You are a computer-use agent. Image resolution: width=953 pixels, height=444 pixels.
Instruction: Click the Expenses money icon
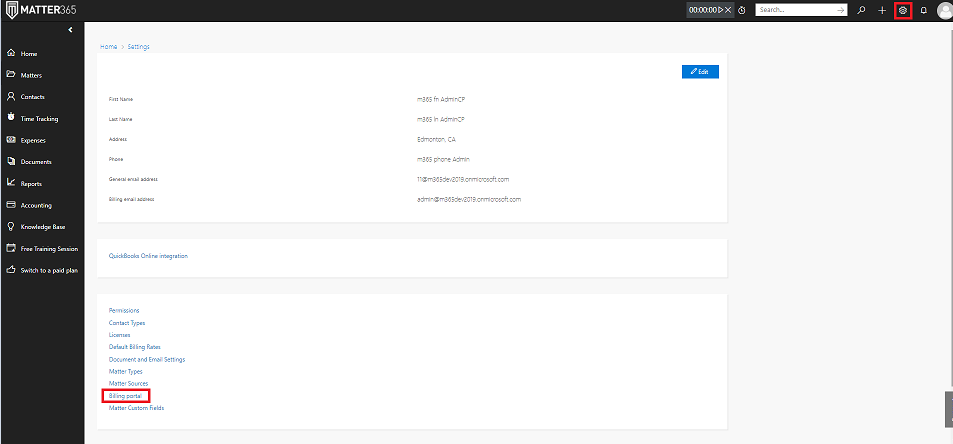10,140
